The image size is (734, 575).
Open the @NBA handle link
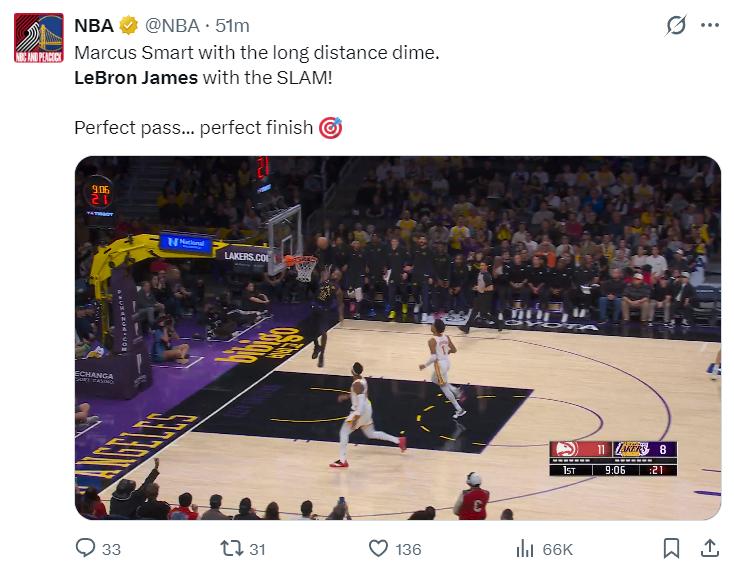pyautogui.click(x=174, y=26)
